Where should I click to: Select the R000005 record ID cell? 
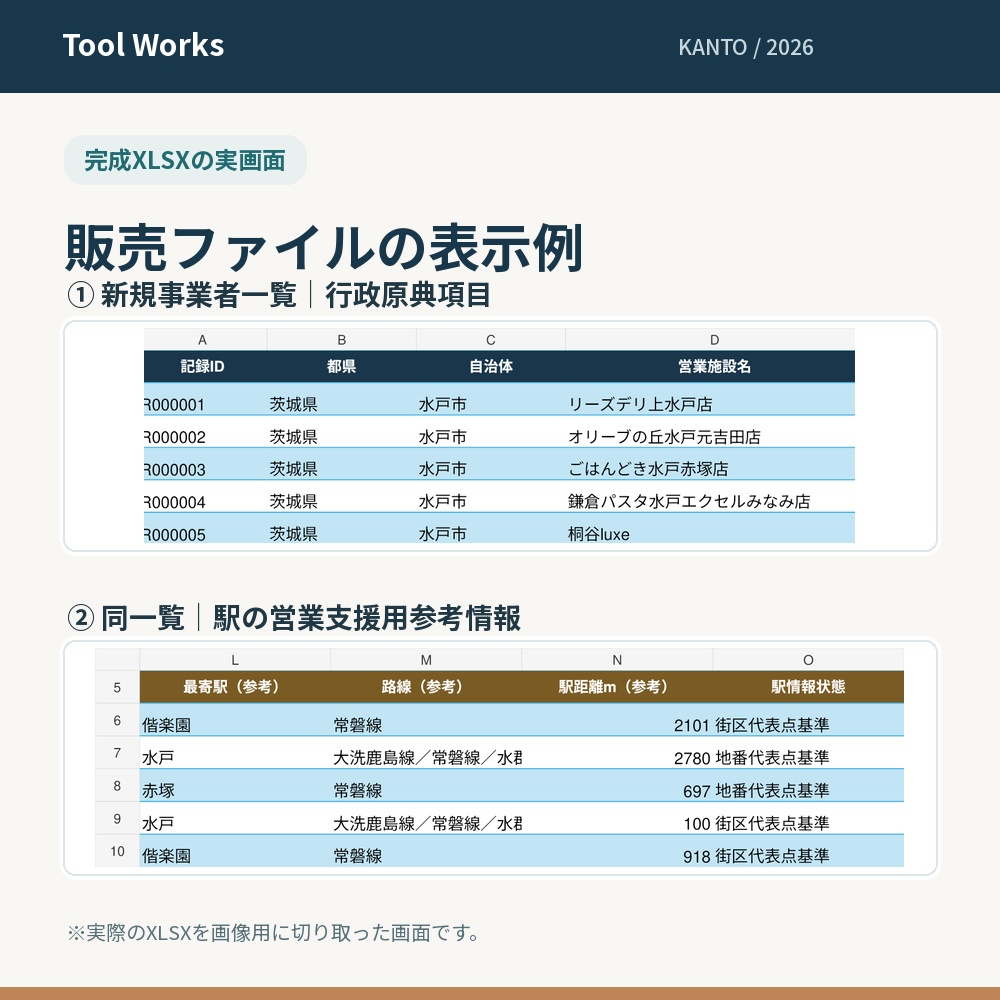(x=205, y=529)
